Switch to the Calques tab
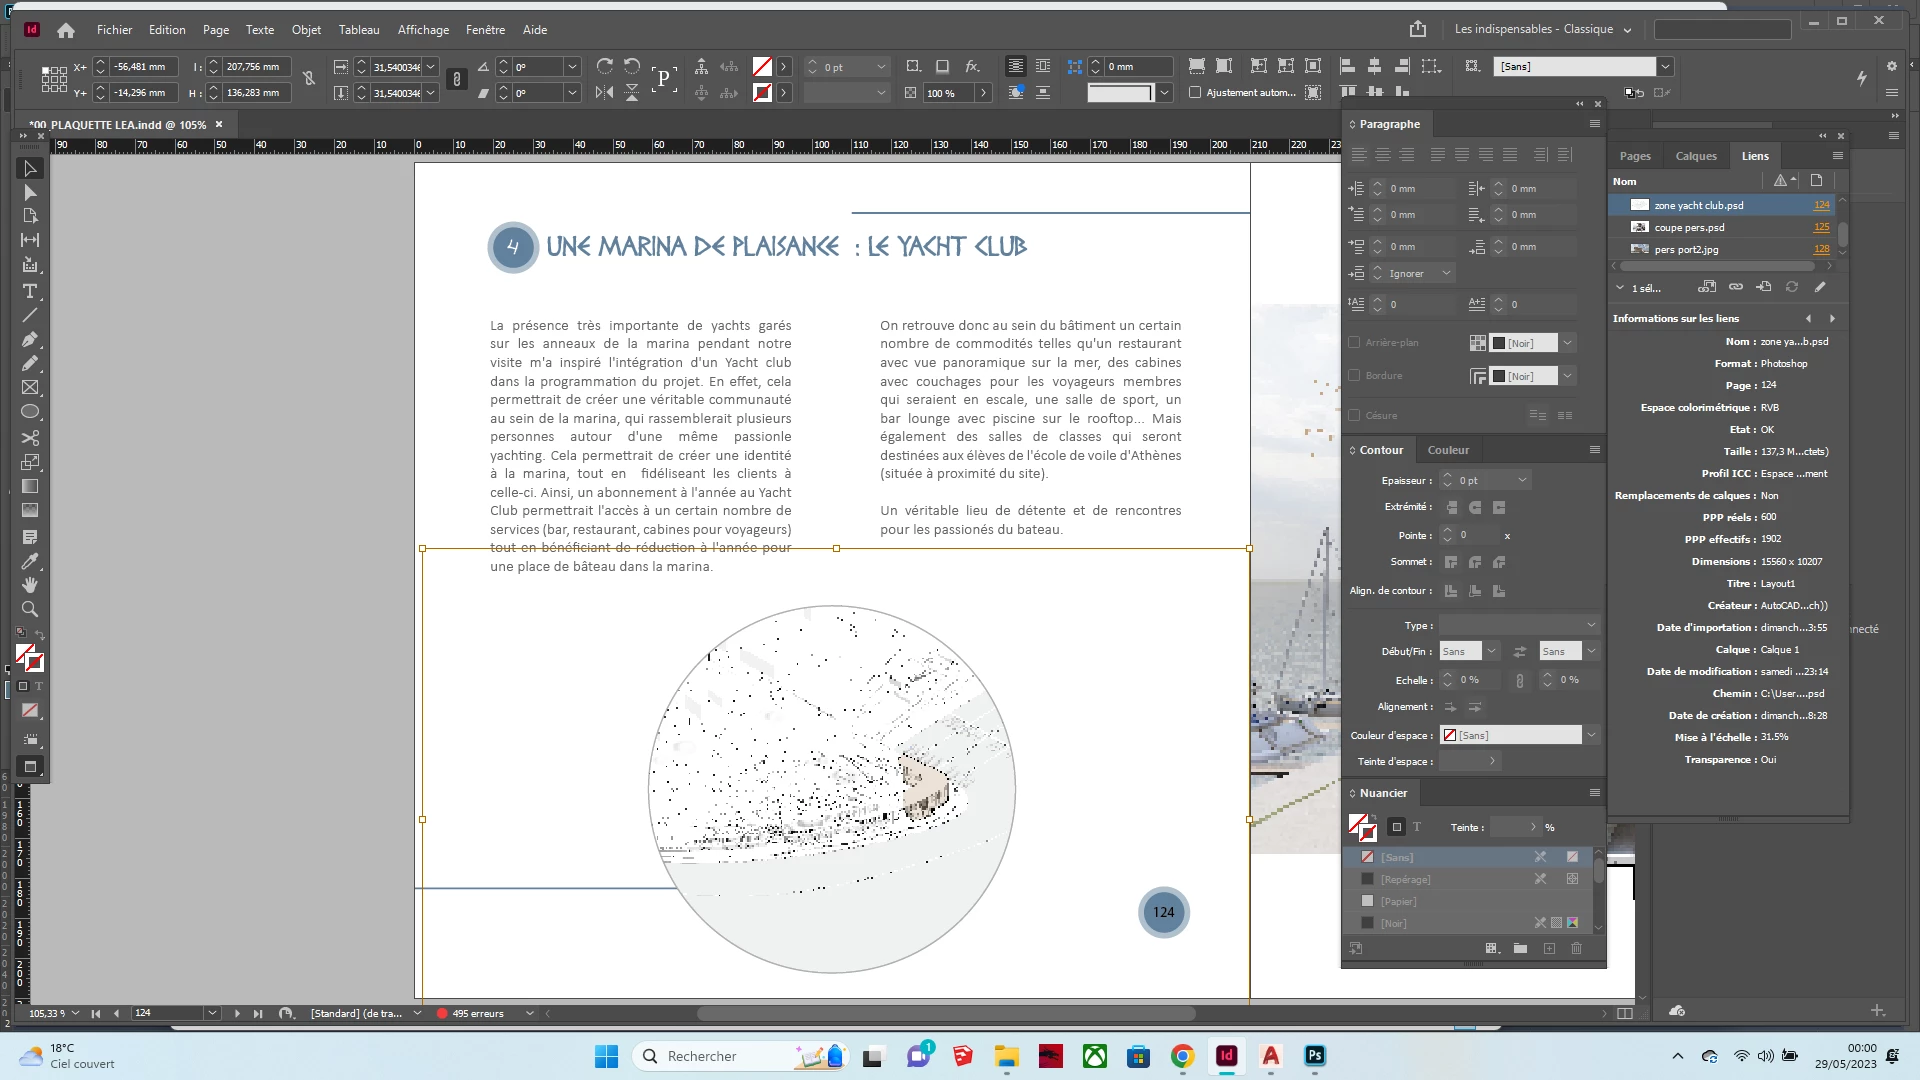1920x1080 pixels. [x=1695, y=156]
